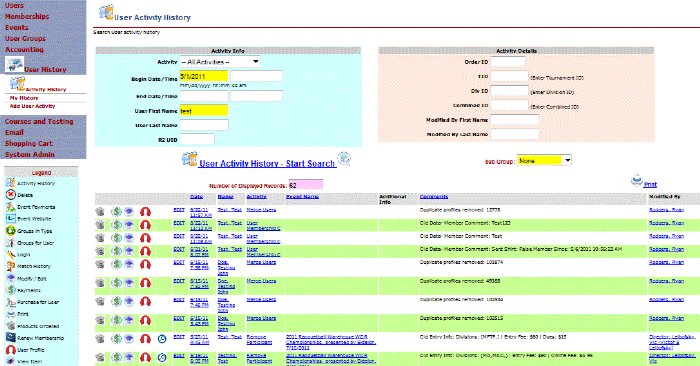The height and width of the screenshot is (366, 700).
Task: Open Merge Users activity link in 101874 row
Action: tap(261, 262)
